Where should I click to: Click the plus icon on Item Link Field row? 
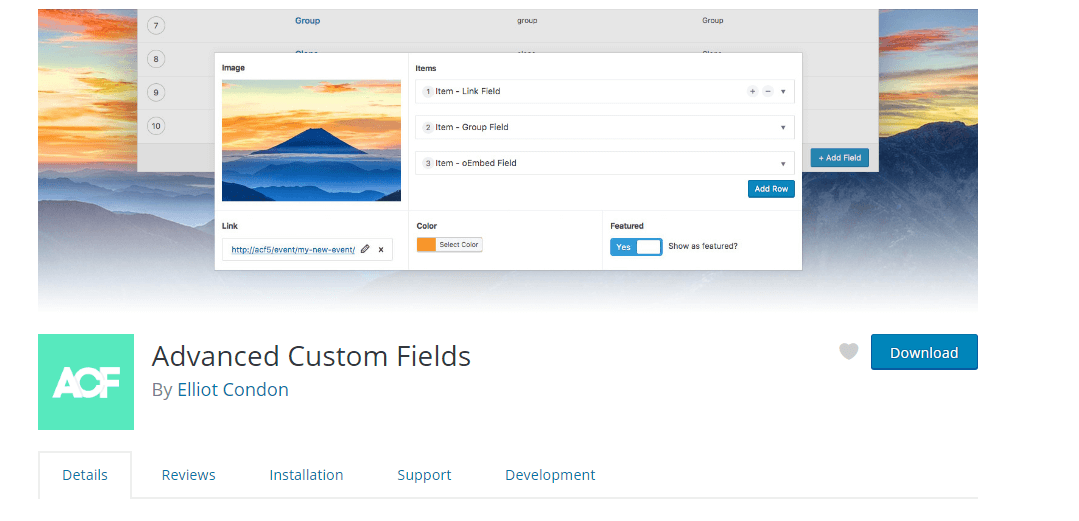(752, 92)
